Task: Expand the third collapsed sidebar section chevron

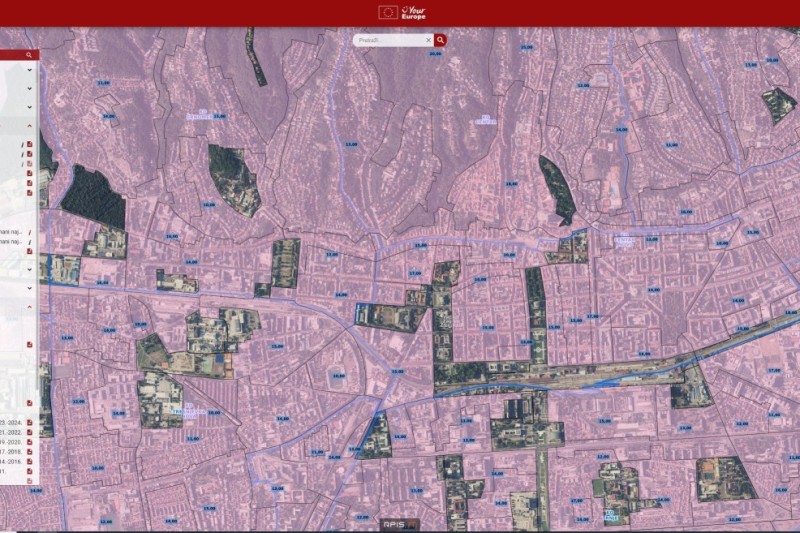Action: pyautogui.click(x=29, y=106)
